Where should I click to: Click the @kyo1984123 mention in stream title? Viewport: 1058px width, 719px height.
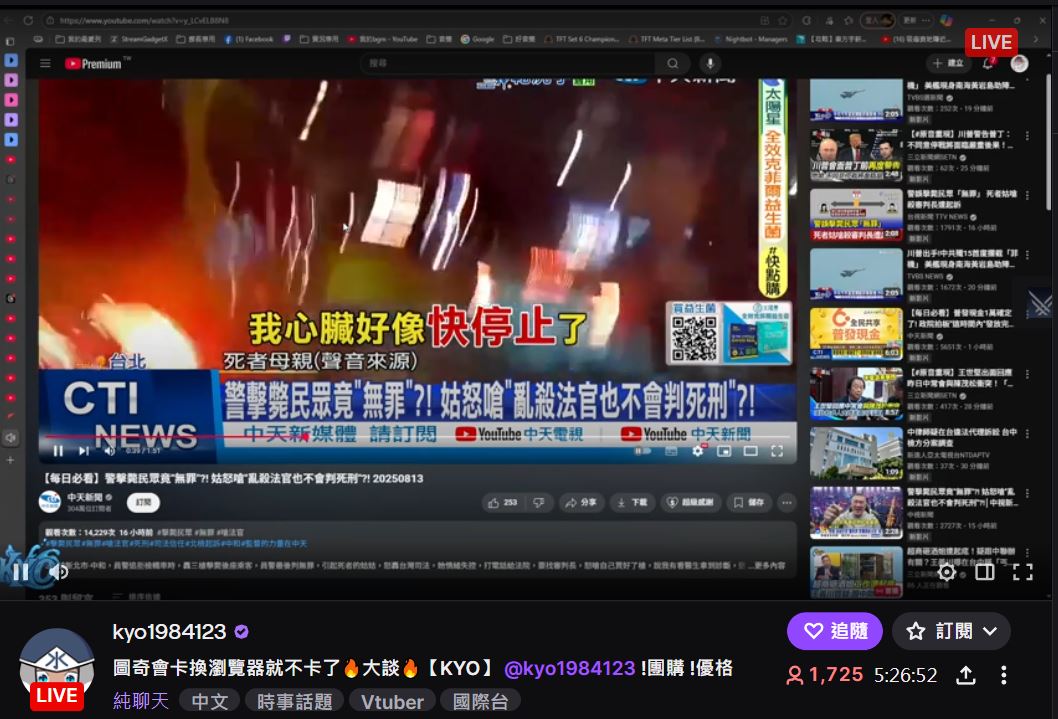(x=569, y=668)
